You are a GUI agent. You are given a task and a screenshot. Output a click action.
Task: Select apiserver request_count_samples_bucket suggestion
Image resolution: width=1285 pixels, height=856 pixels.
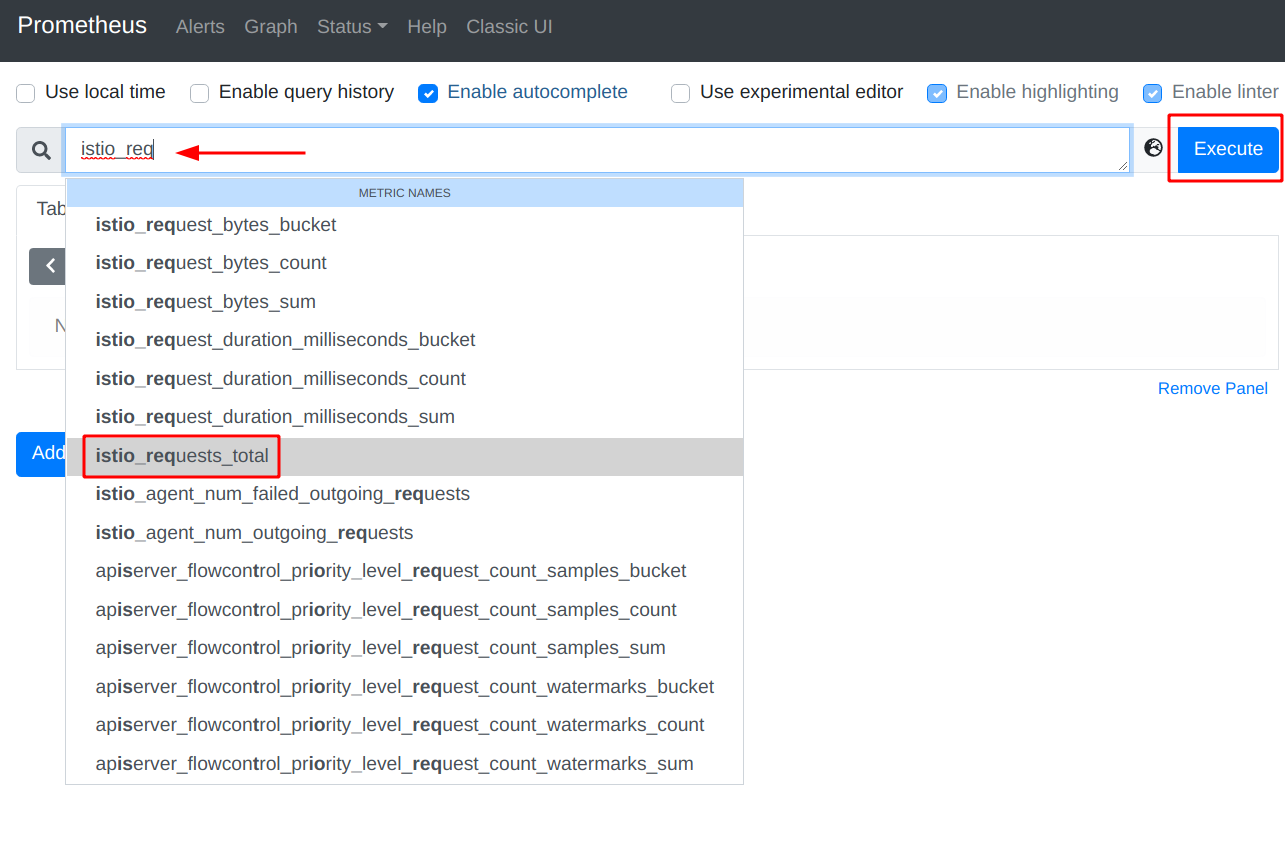tap(404, 571)
